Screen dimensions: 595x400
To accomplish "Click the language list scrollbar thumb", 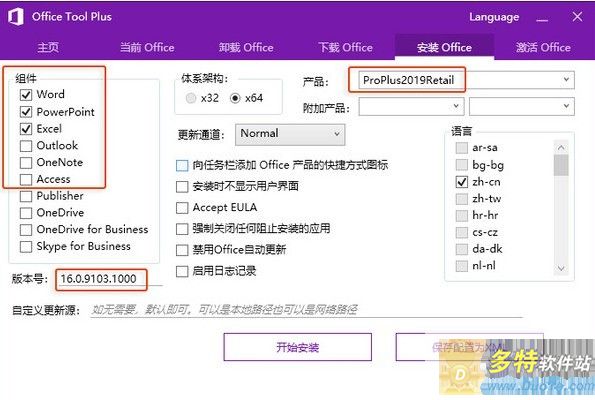I will pyautogui.click(x=561, y=165).
